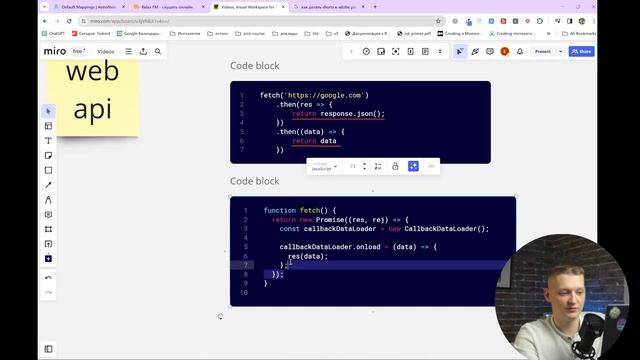Select the Videos Visual Workspace tab

pos(250,7)
